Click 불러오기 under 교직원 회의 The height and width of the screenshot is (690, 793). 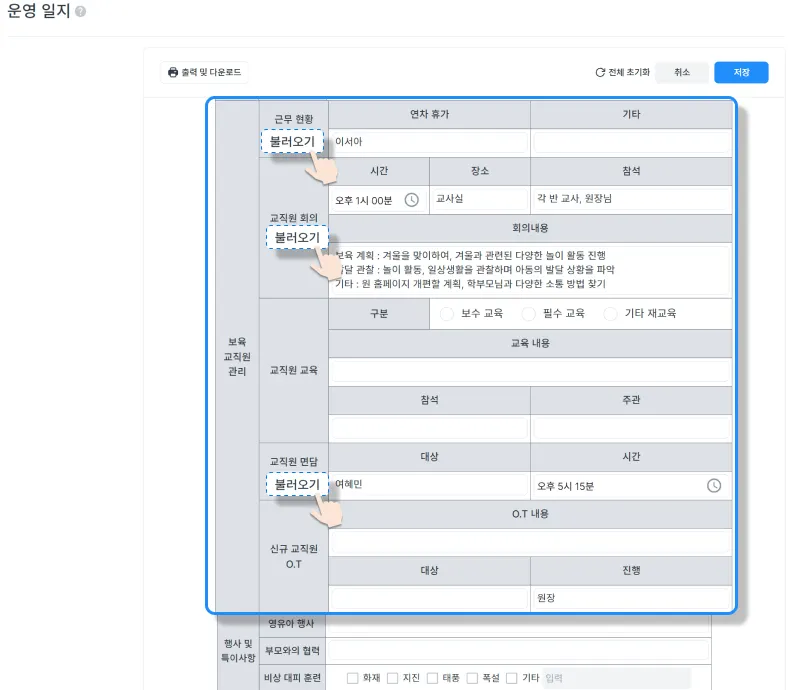(297, 237)
